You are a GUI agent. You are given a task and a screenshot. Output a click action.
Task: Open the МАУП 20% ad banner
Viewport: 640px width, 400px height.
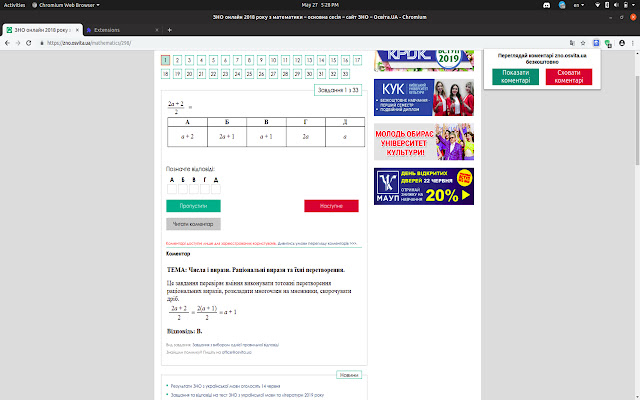click(424, 186)
